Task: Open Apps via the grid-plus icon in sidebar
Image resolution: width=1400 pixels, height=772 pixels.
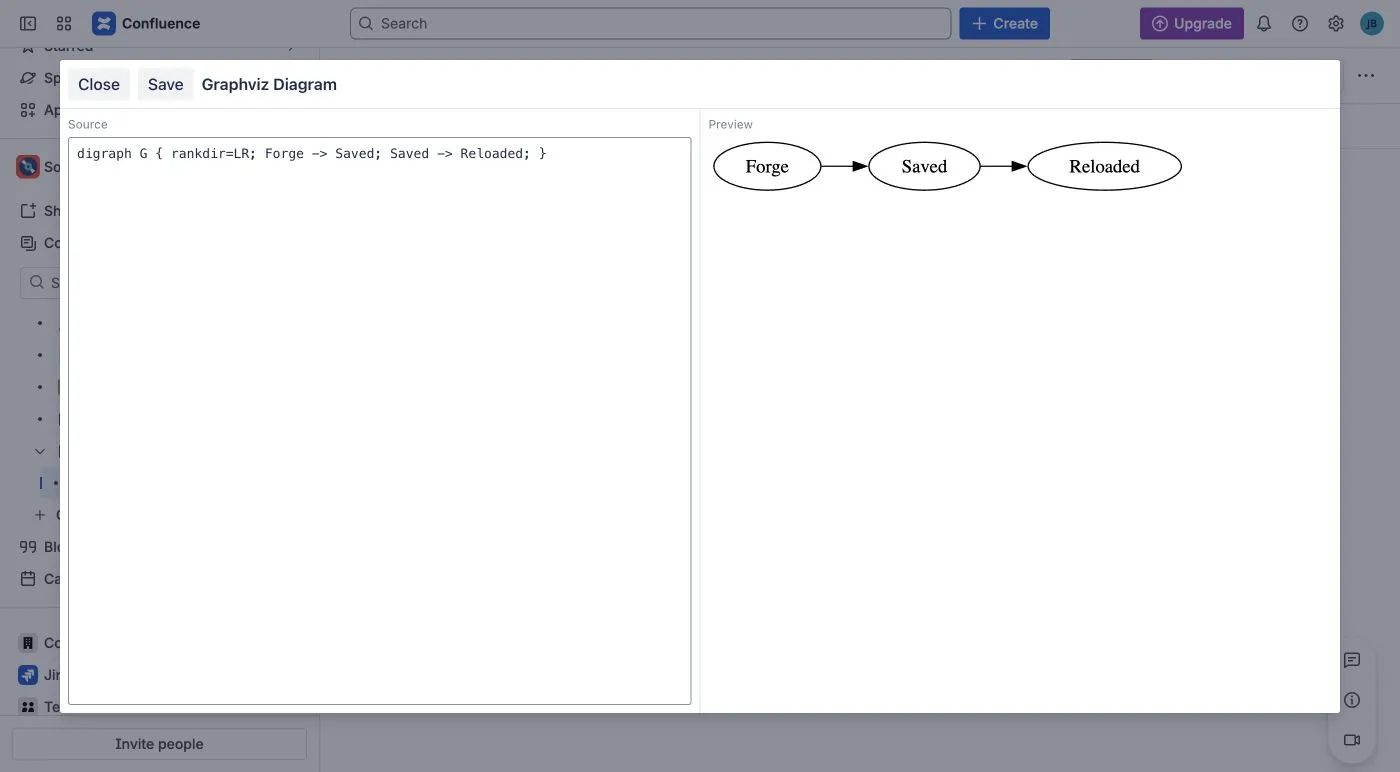Action: point(28,110)
